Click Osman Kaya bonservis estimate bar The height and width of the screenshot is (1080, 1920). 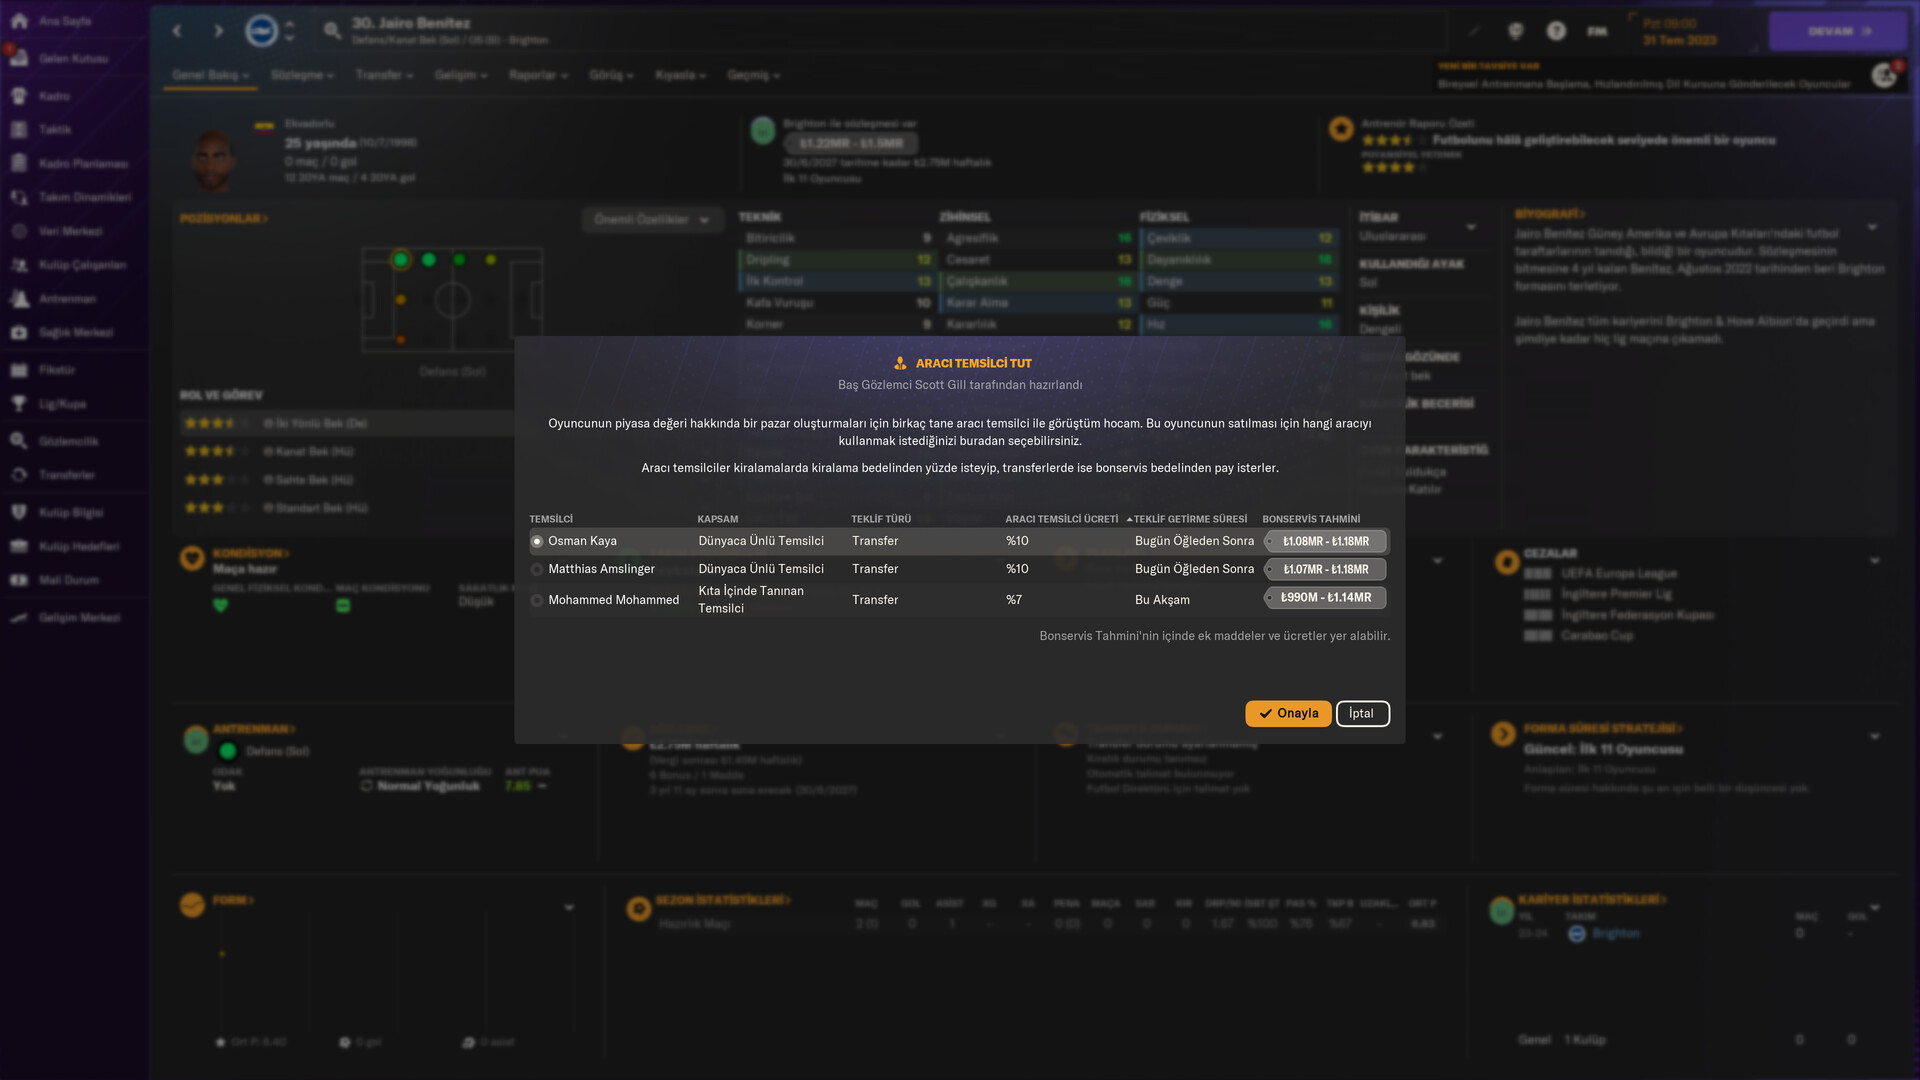[x=1325, y=541]
